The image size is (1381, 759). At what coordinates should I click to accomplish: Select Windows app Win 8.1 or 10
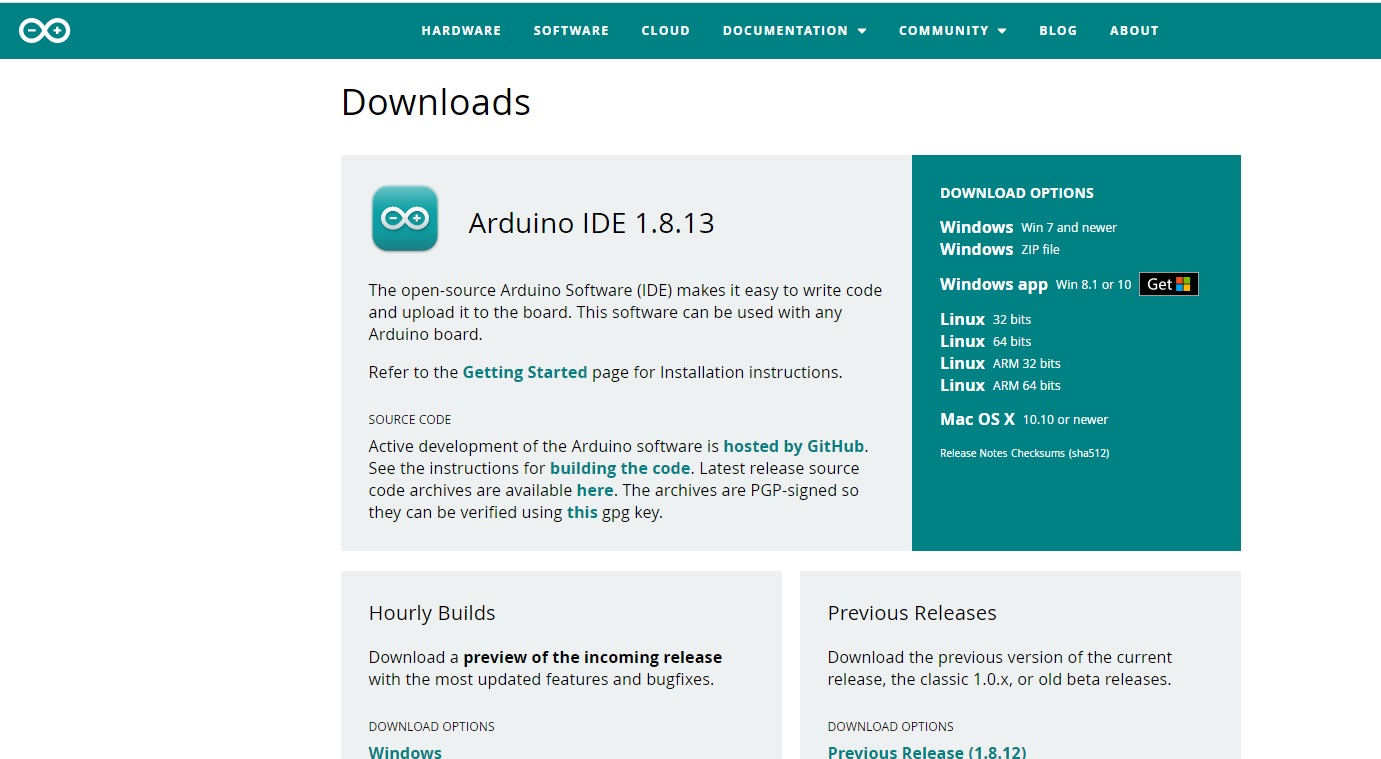click(x=1036, y=284)
